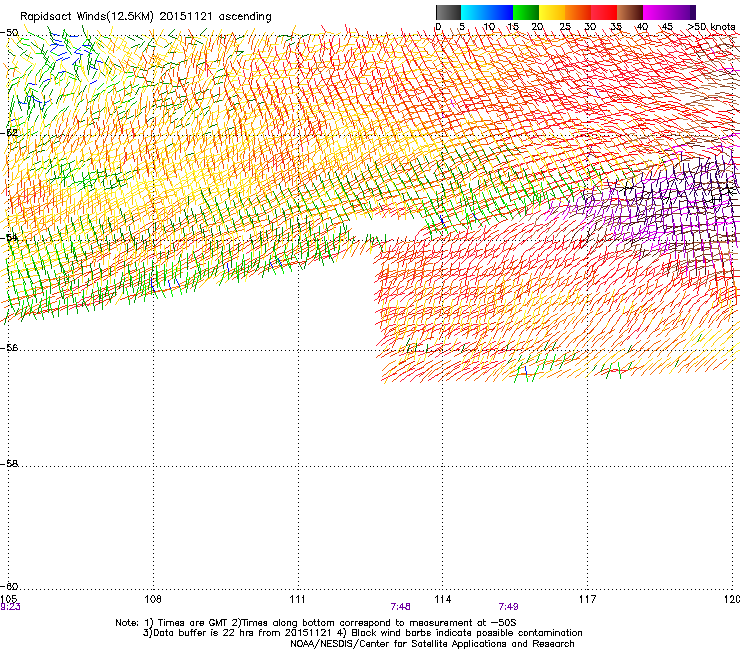Image resolution: width=740 pixels, height=650 pixels.
Task: Click the longitude label '117'
Action: (588, 599)
